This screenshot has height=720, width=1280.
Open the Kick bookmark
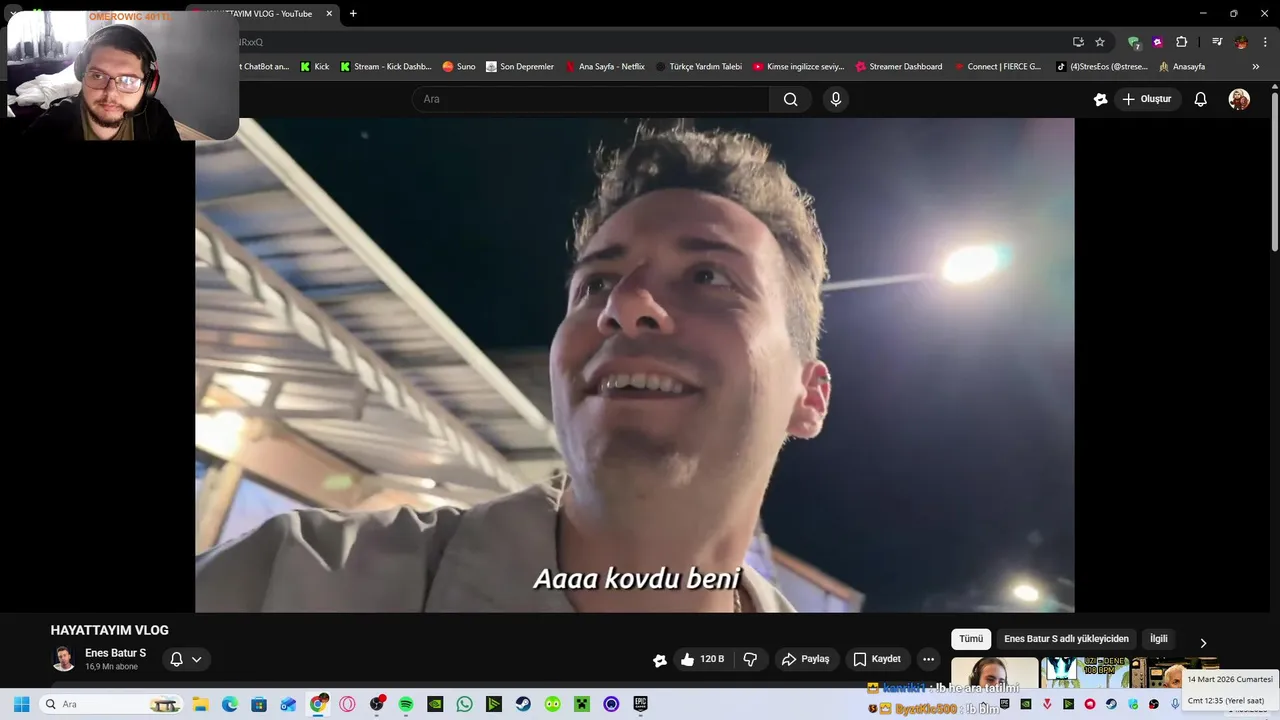315,67
